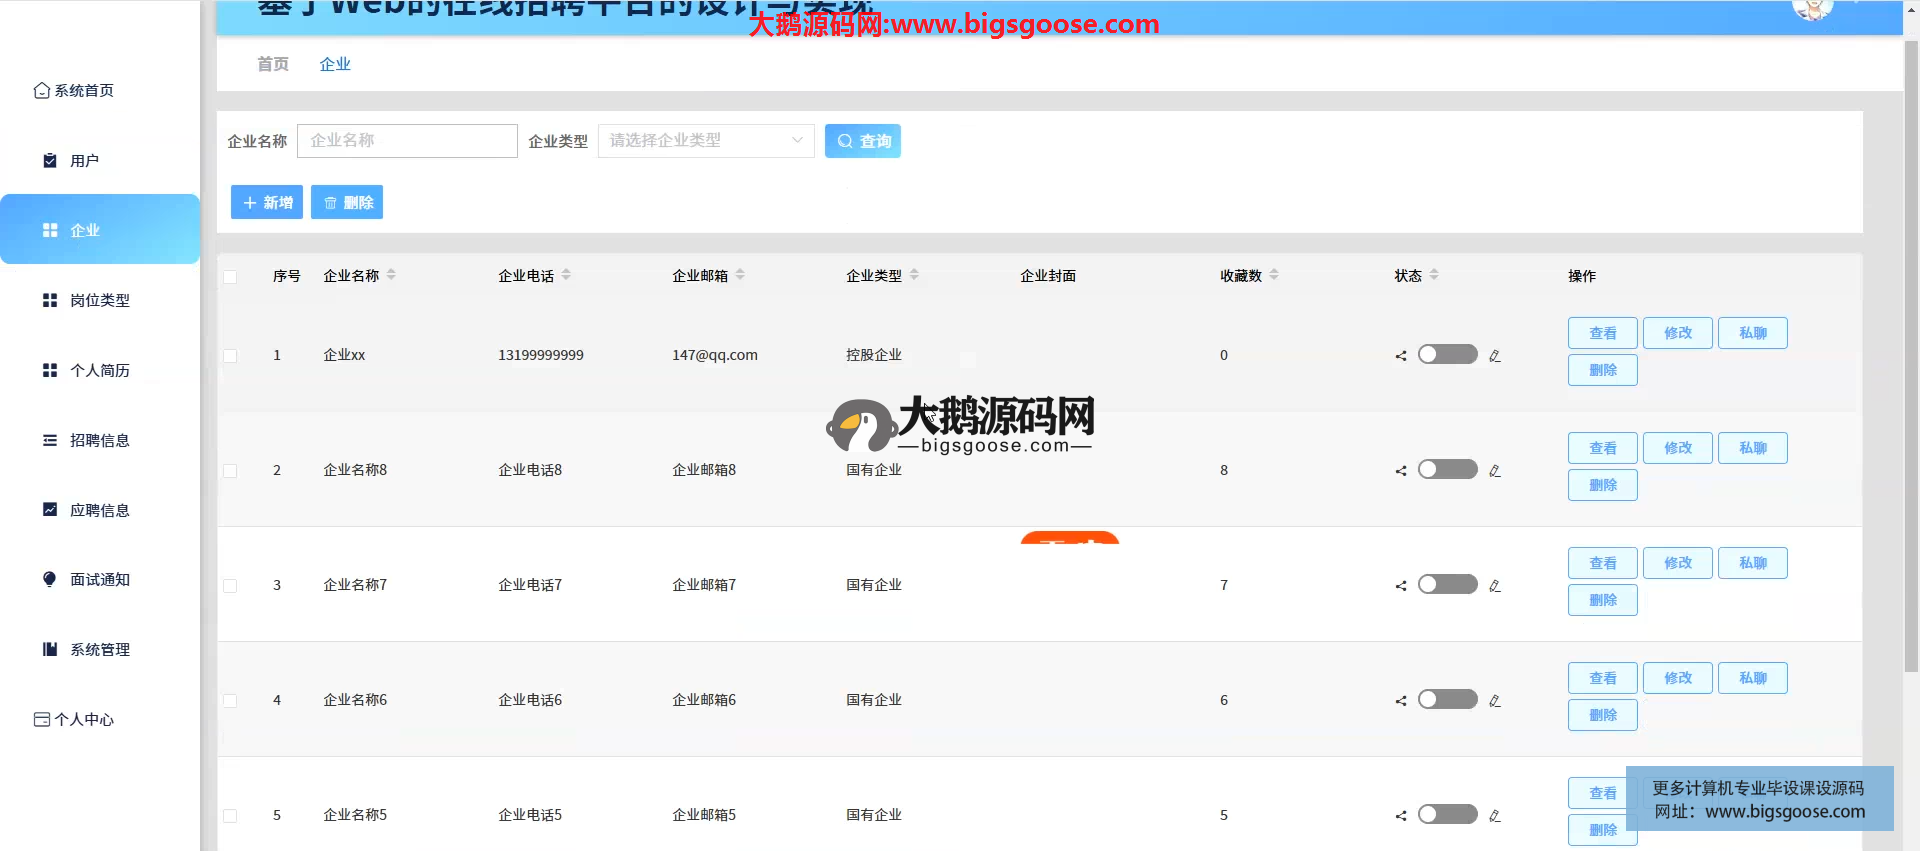This screenshot has width=1920, height=851.
Task: Click the edit pencil icon in row 3
Action: (x=1494, y=586)
